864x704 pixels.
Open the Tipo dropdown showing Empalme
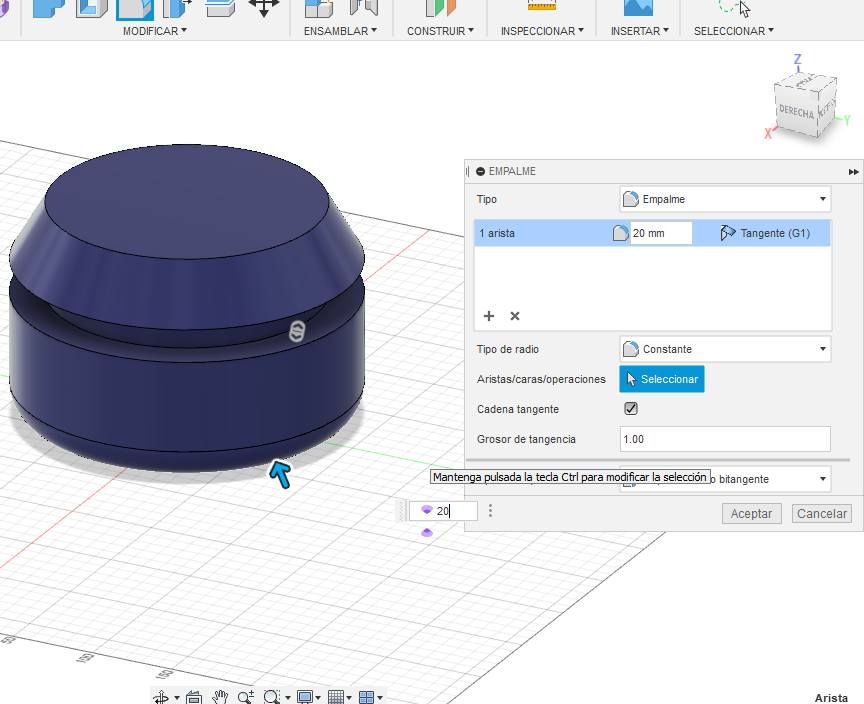click(x=725, y=199)
